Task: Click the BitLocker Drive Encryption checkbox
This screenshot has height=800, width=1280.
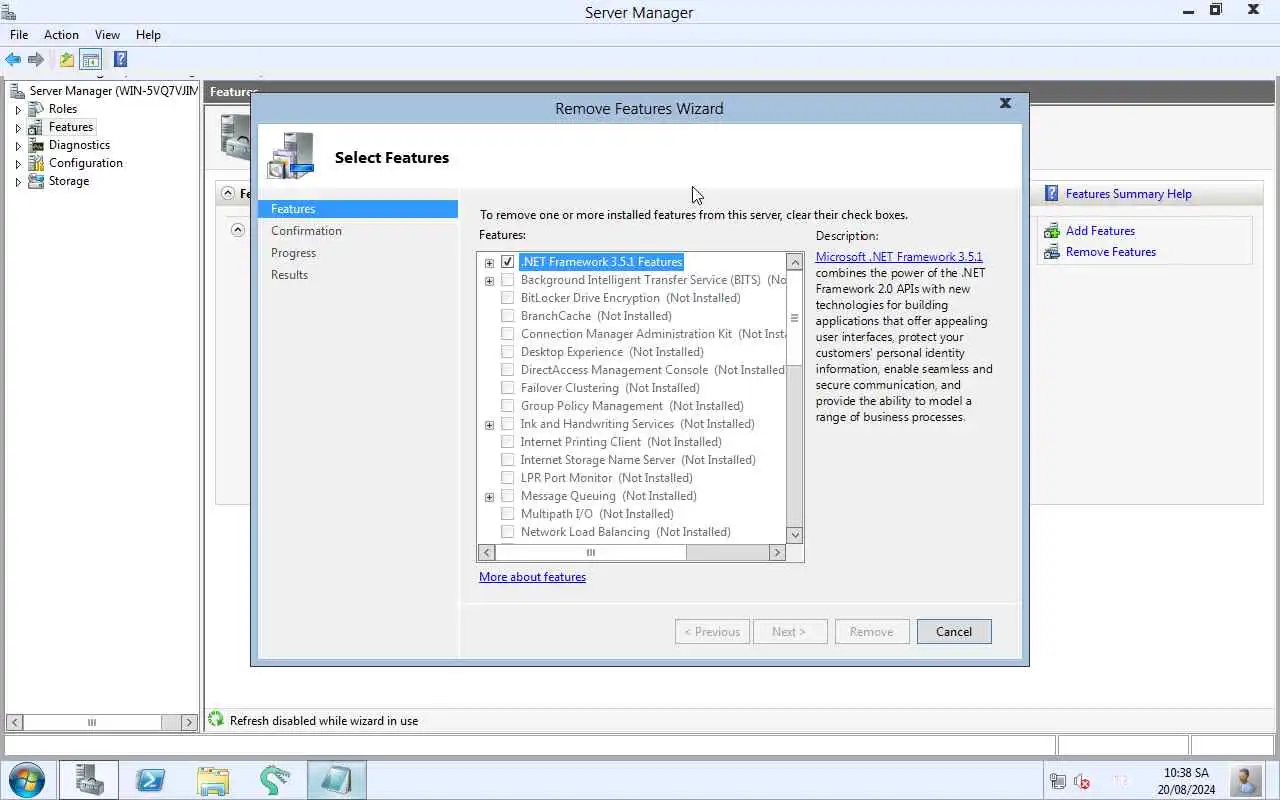Action: [x=508, y=298]
